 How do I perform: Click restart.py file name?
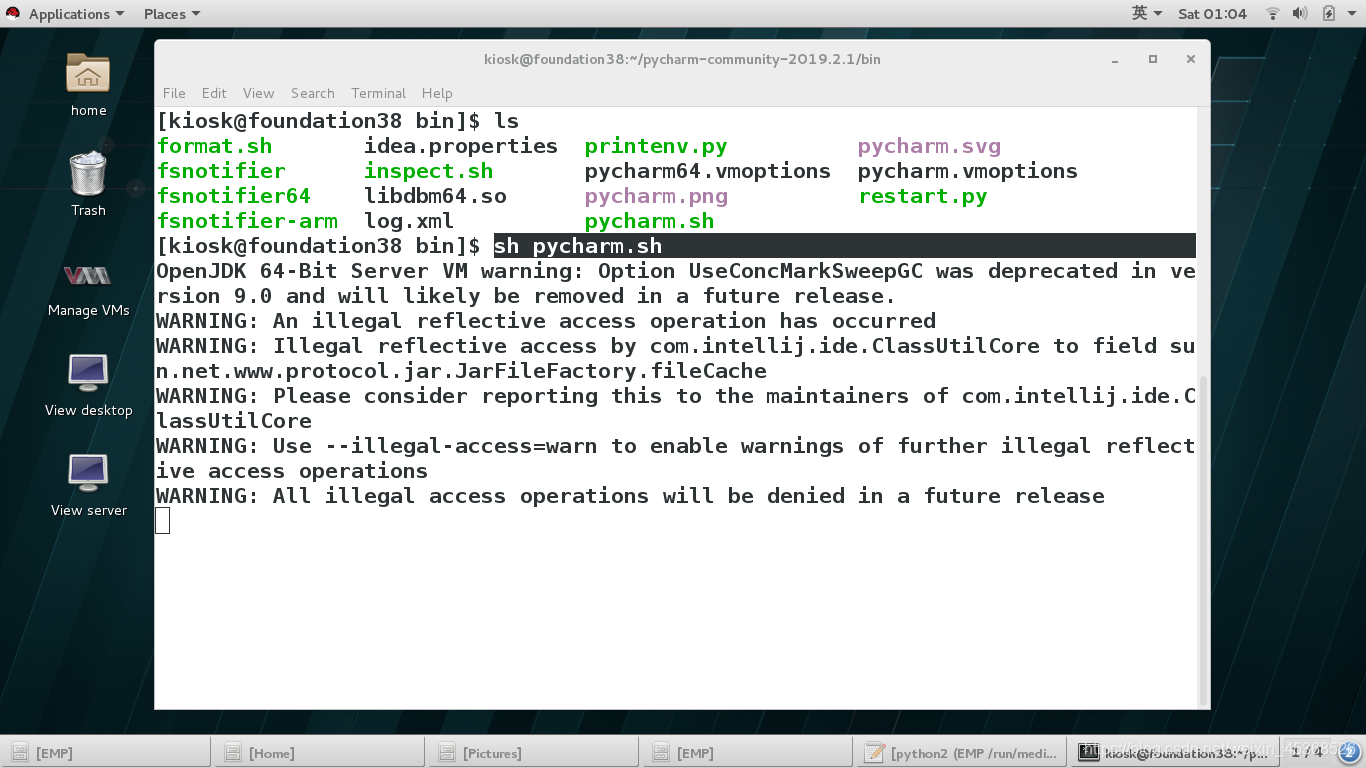click(923, 196)
